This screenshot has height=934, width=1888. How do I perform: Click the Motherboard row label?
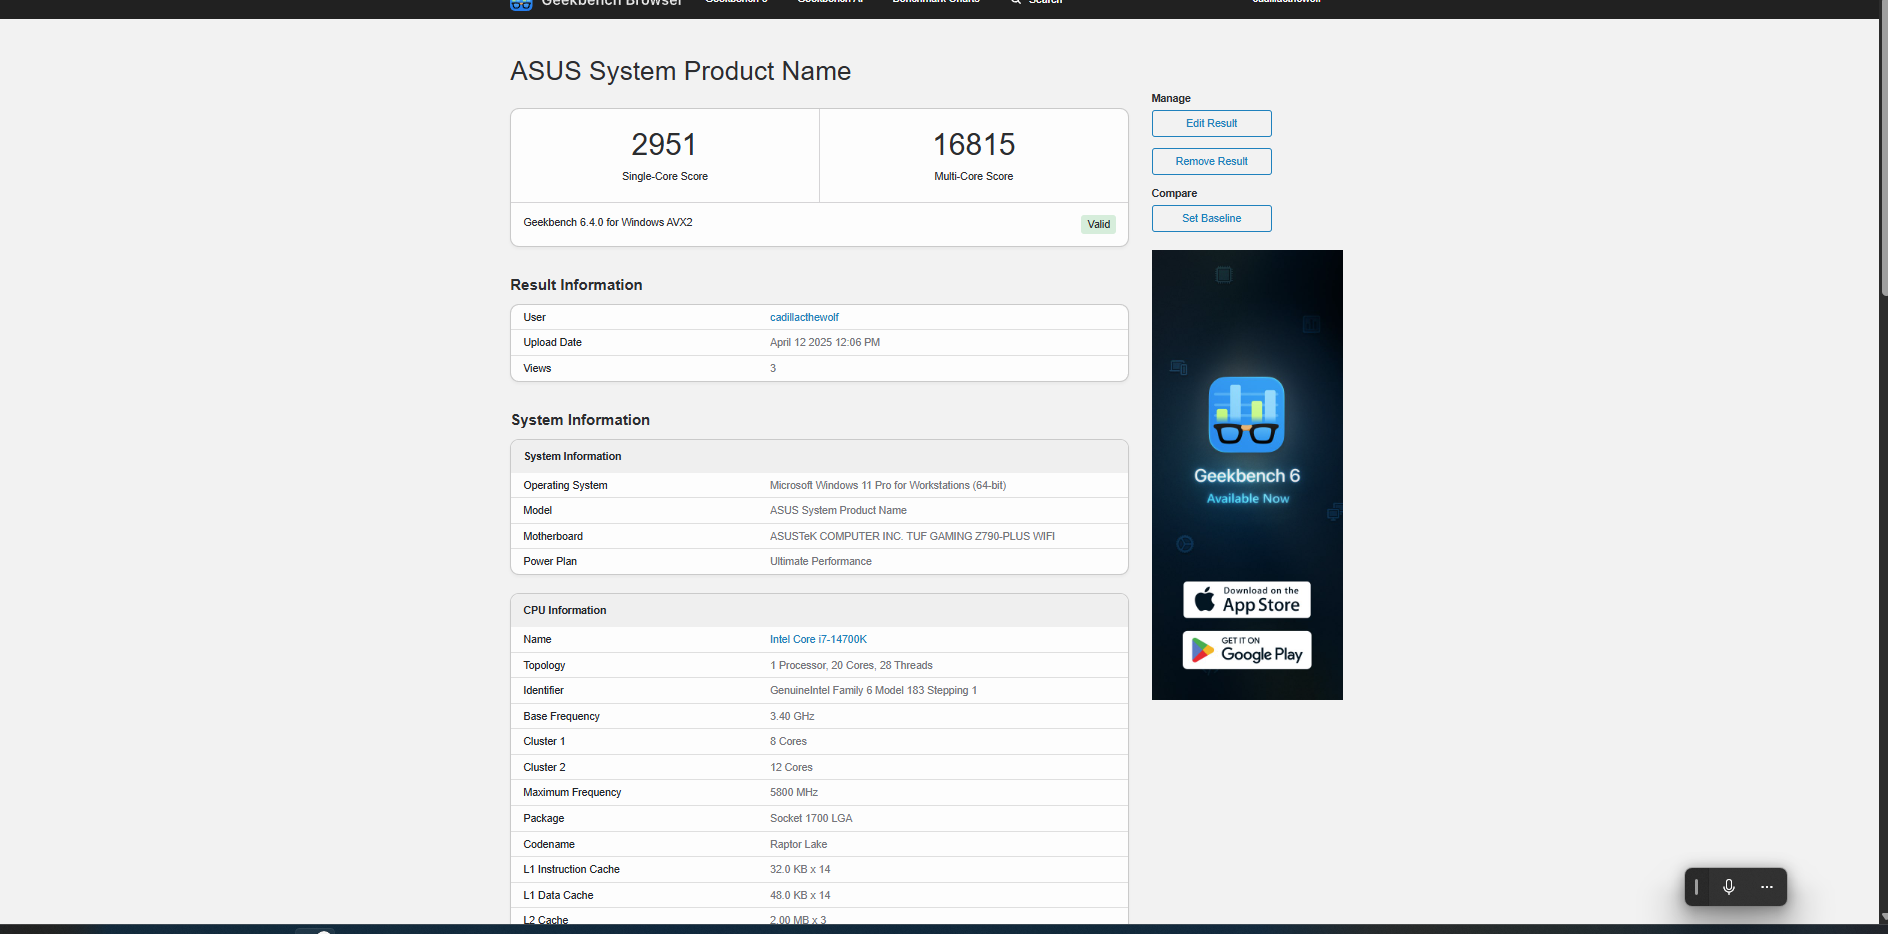[x=553, y=536]
